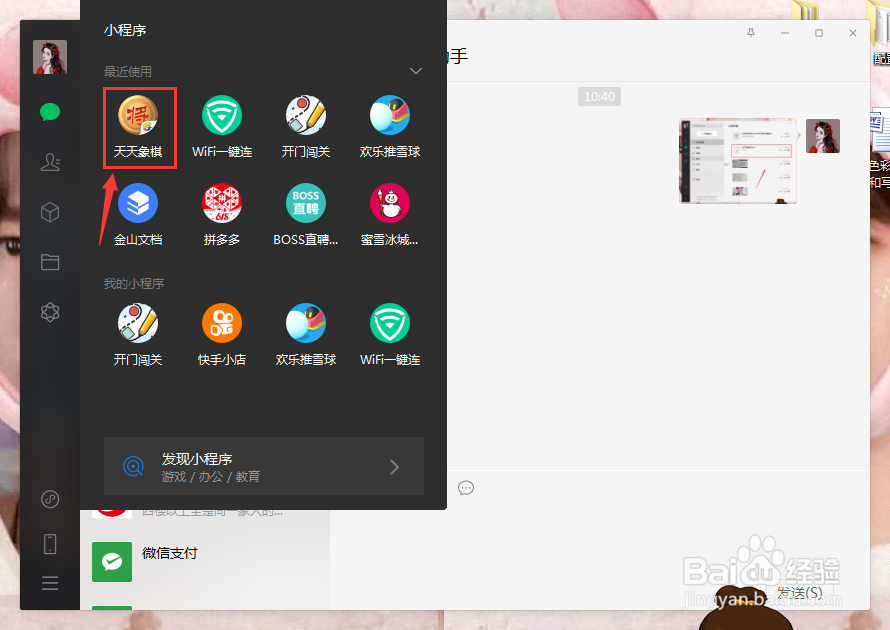Switch to the Chats sidebar icon
Screen dimensions: 890x630
pyautogui.click(x=50, y=112)
